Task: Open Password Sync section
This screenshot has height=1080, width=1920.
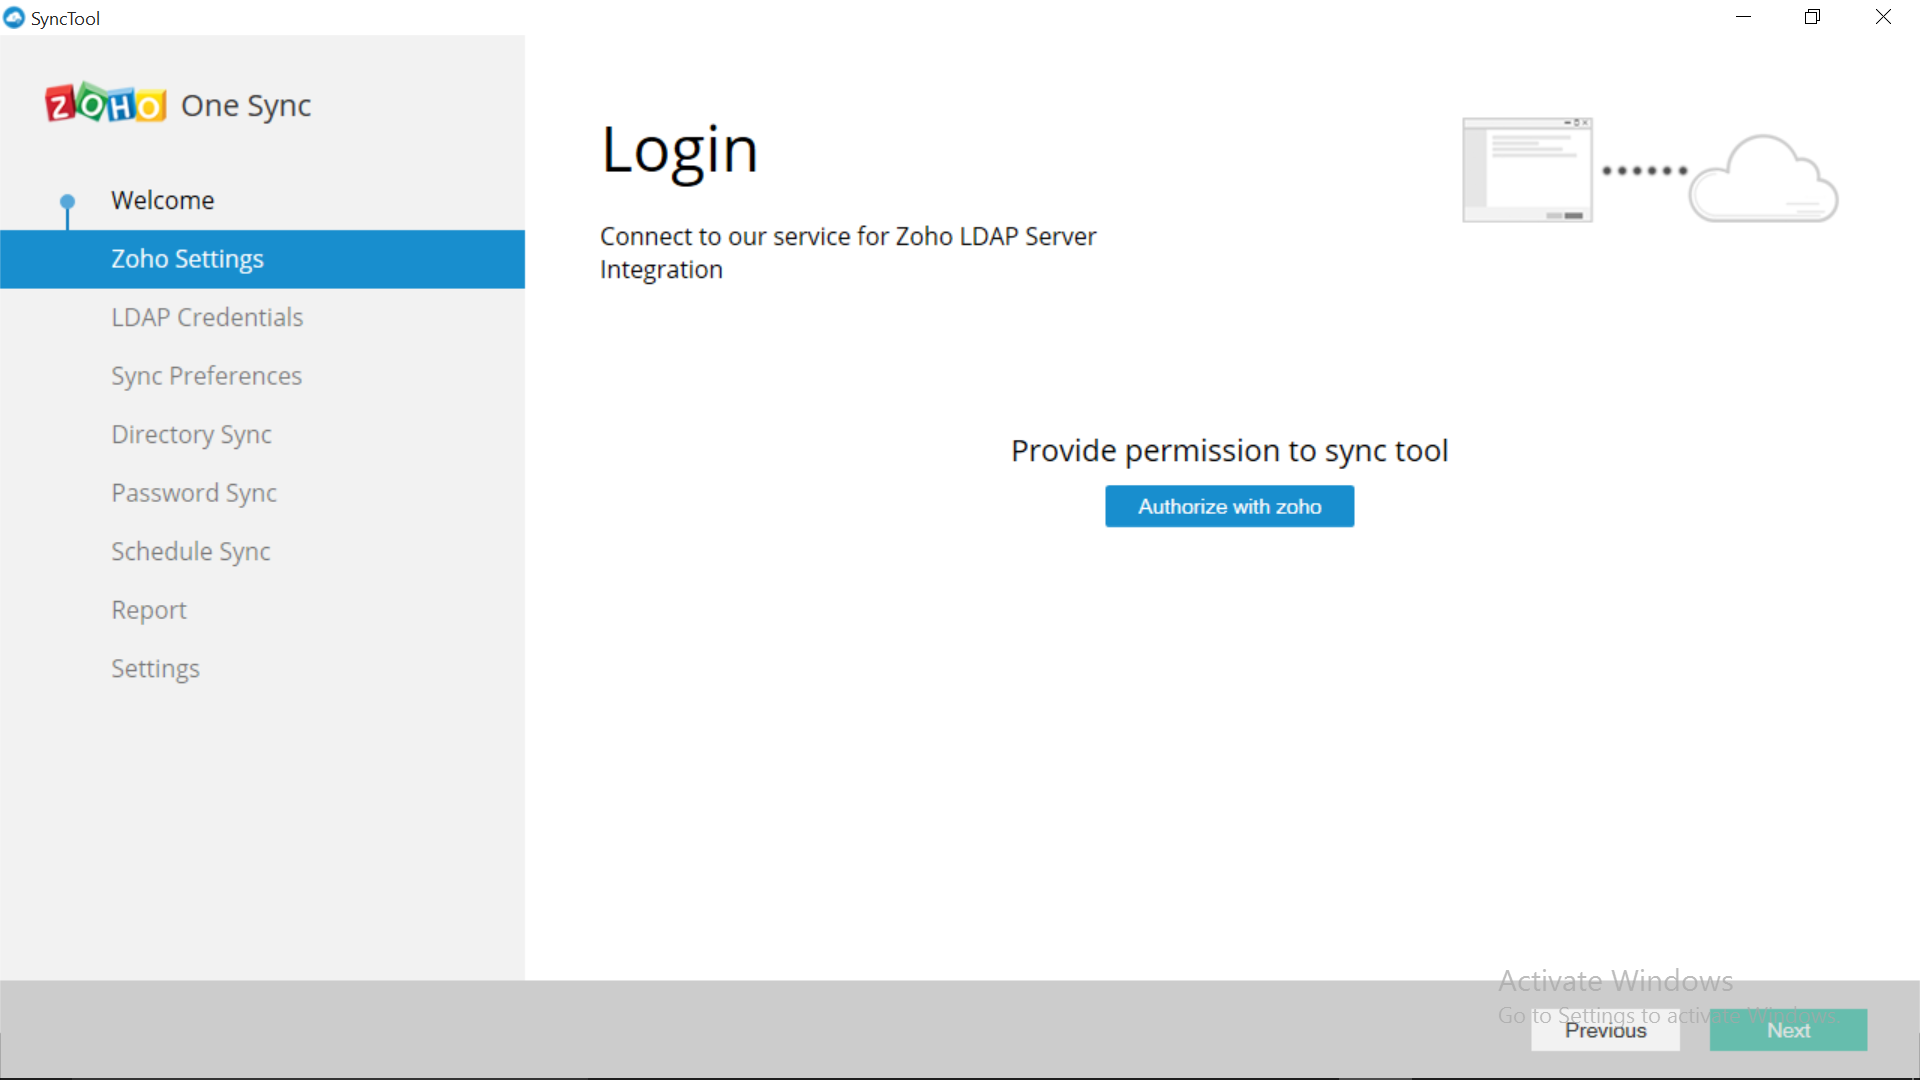Action: pyautogui.click(x=194, y=493)
